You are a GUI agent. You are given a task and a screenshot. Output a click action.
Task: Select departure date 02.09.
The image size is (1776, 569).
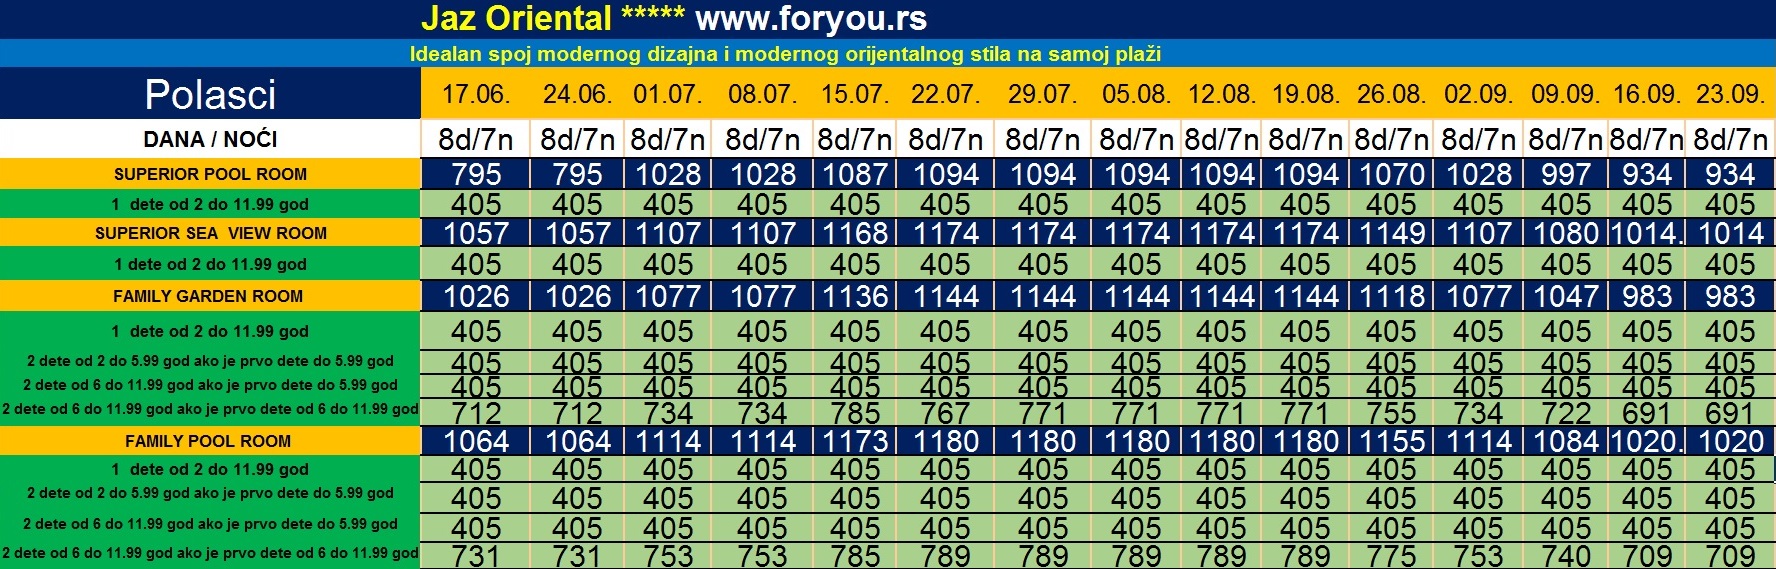click(x=1477, y=94)
